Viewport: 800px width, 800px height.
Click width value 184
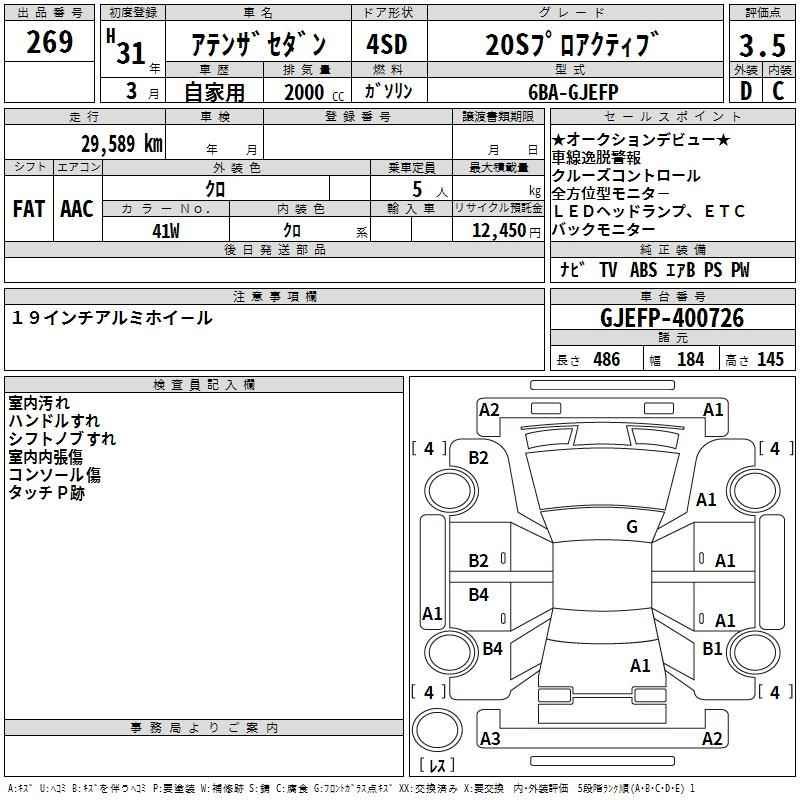pos(690,359)
